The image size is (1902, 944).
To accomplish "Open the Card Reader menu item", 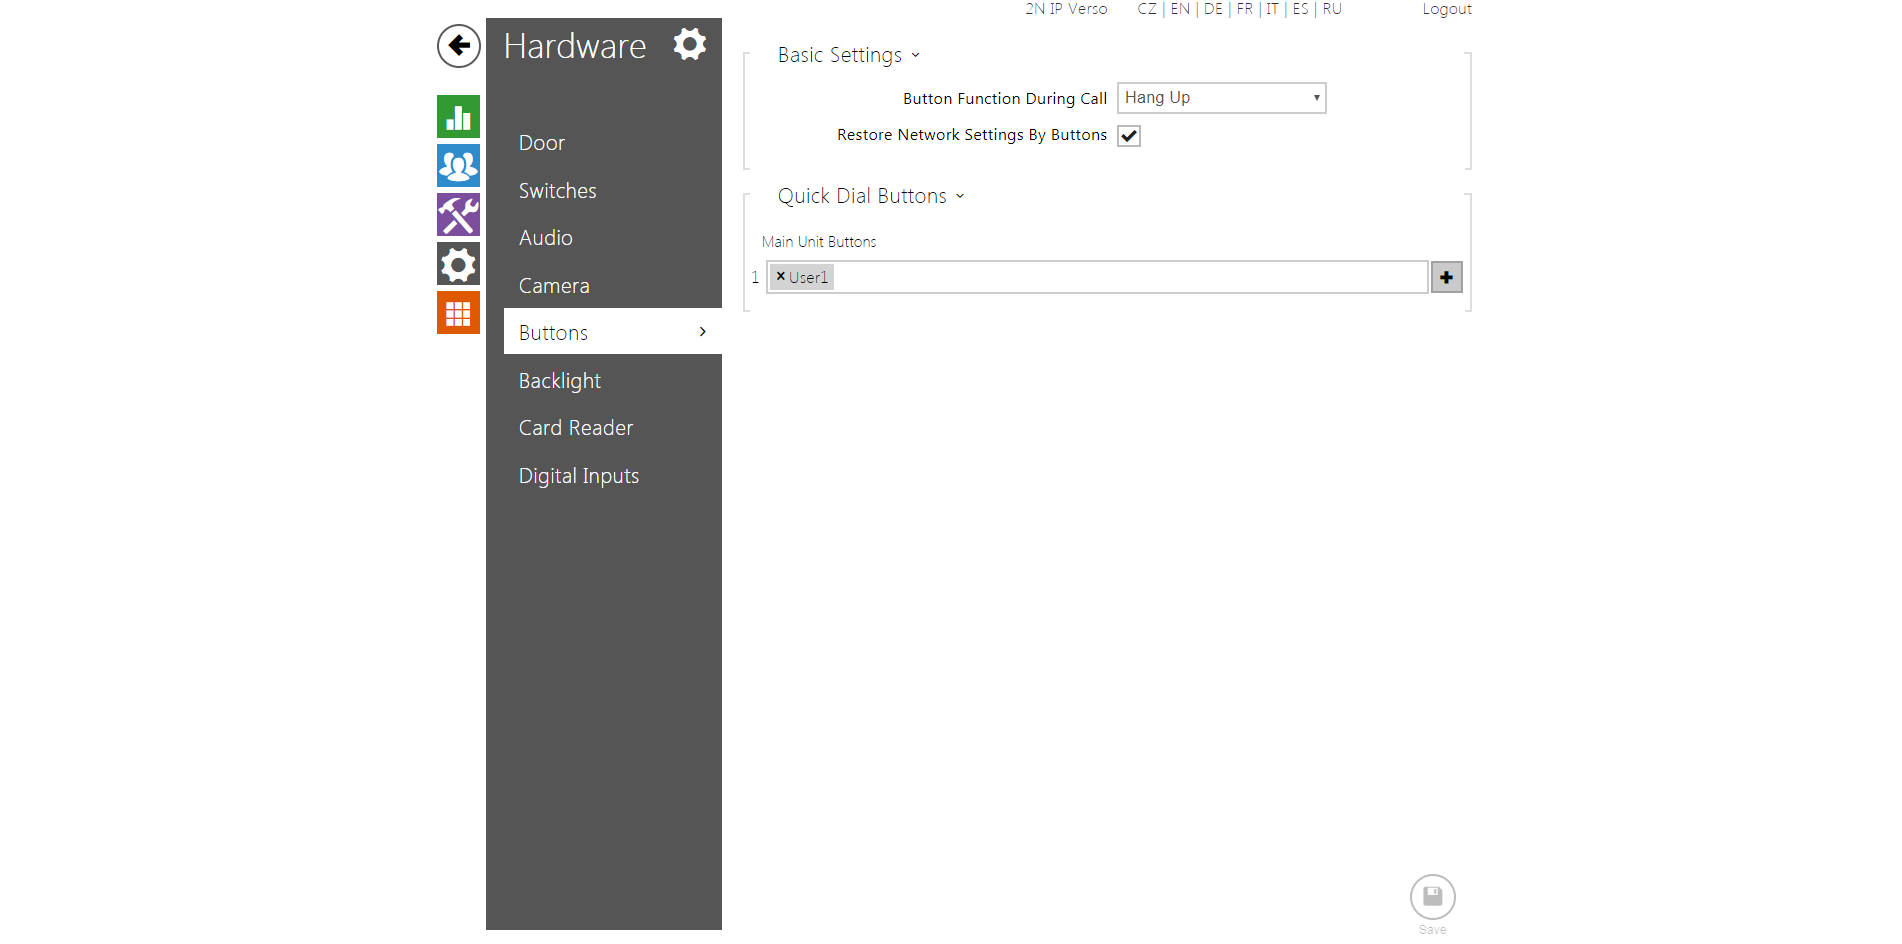I will [576, 428].
